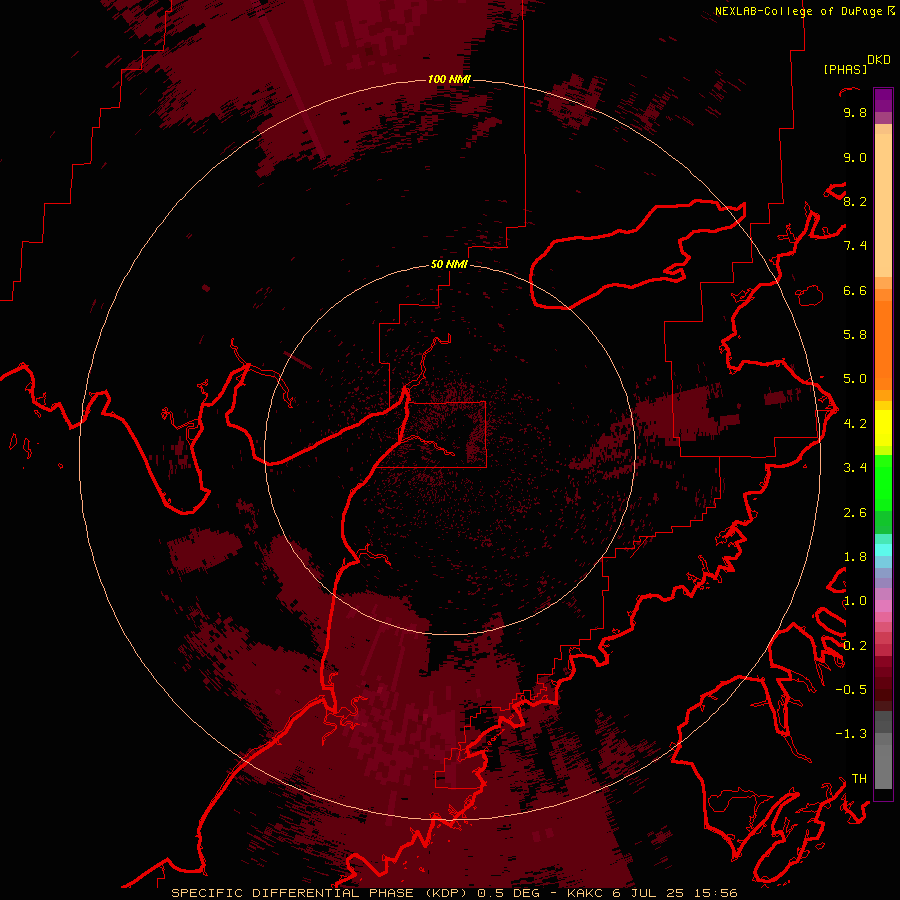900x900 pixels.
Task: Click the DKD label above the color scale
Action: coord(879,60)
